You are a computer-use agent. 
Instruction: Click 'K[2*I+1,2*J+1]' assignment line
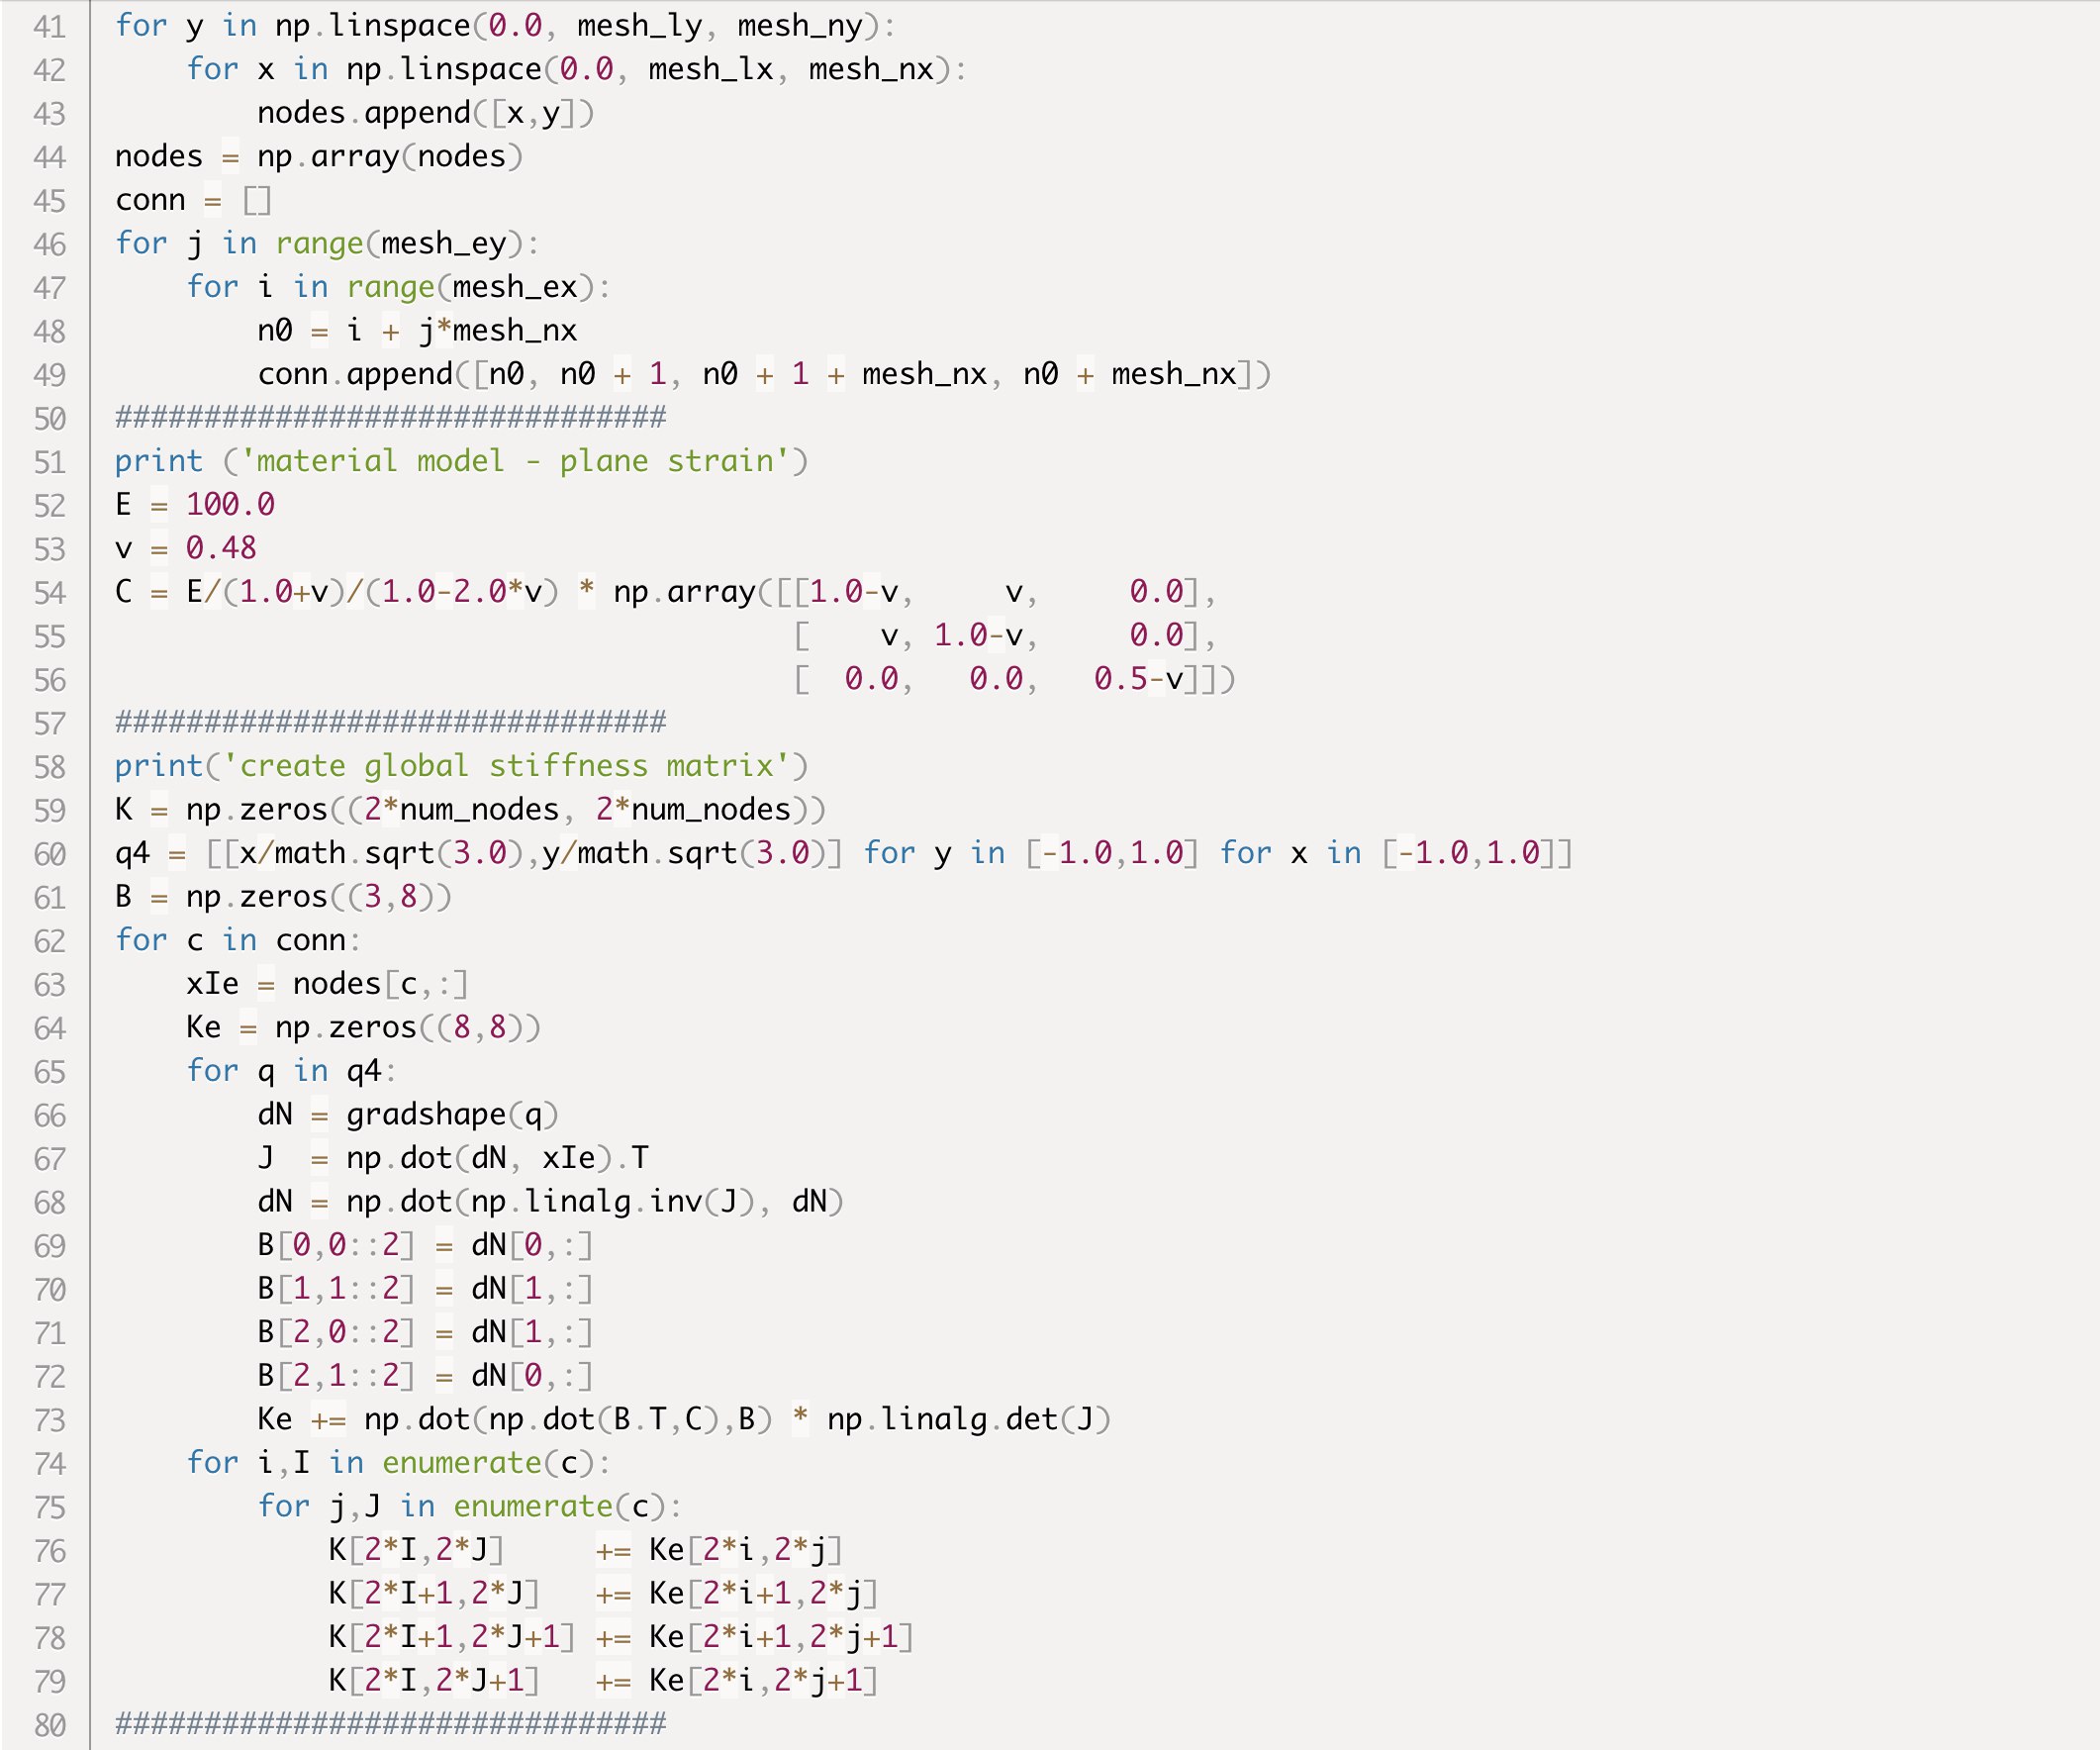(620, 1637)
